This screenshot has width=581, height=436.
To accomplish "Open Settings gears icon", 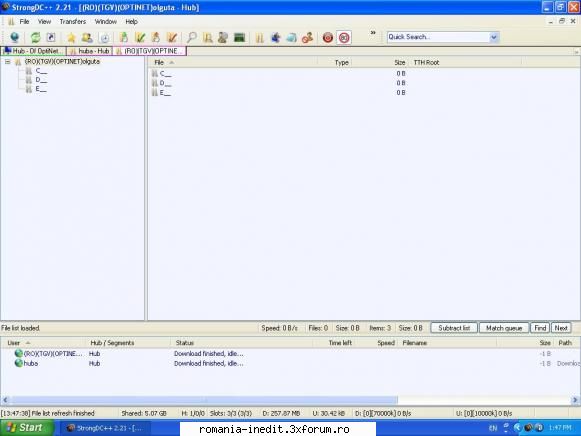I will 308,37.
